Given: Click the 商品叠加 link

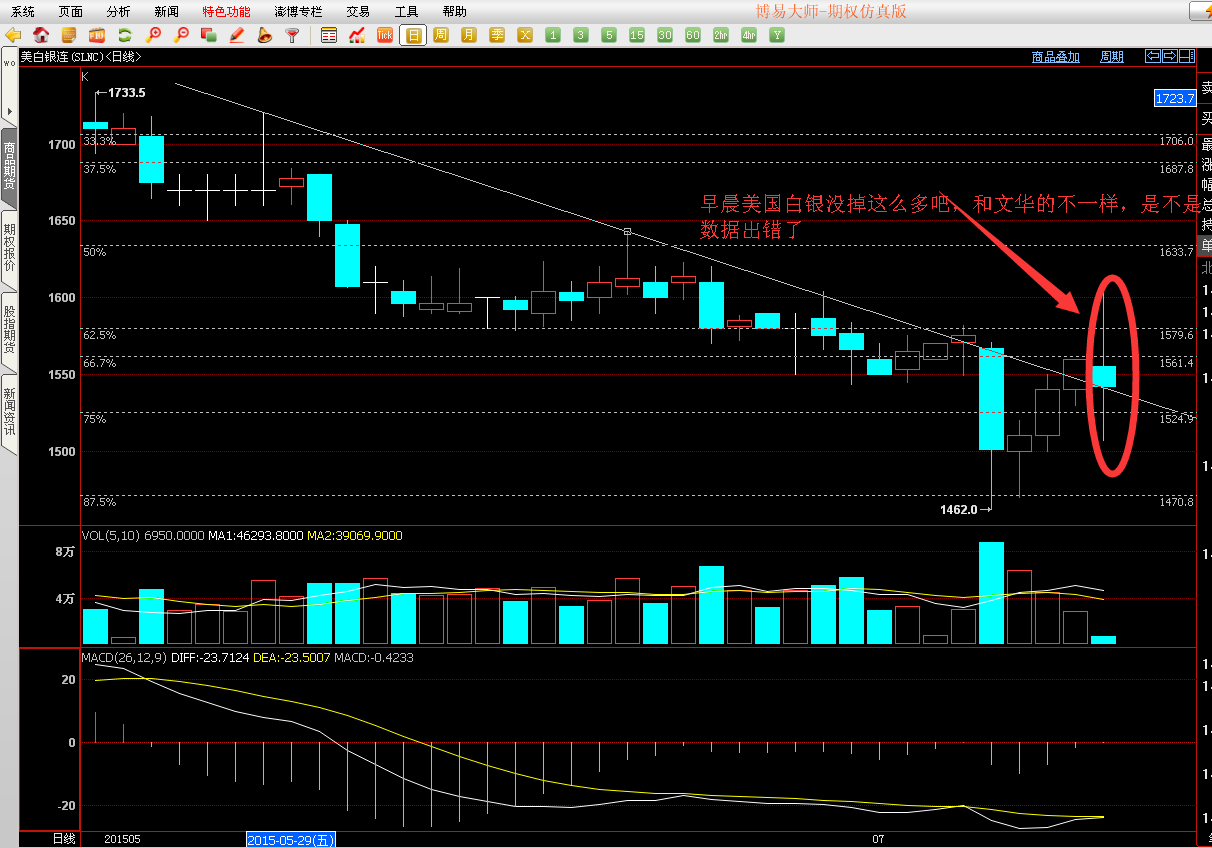Looking at the screenshot, I should click(1056, 57).
